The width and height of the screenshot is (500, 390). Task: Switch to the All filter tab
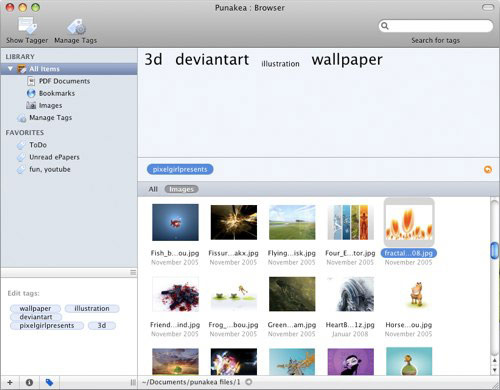[x=153, y=189]
